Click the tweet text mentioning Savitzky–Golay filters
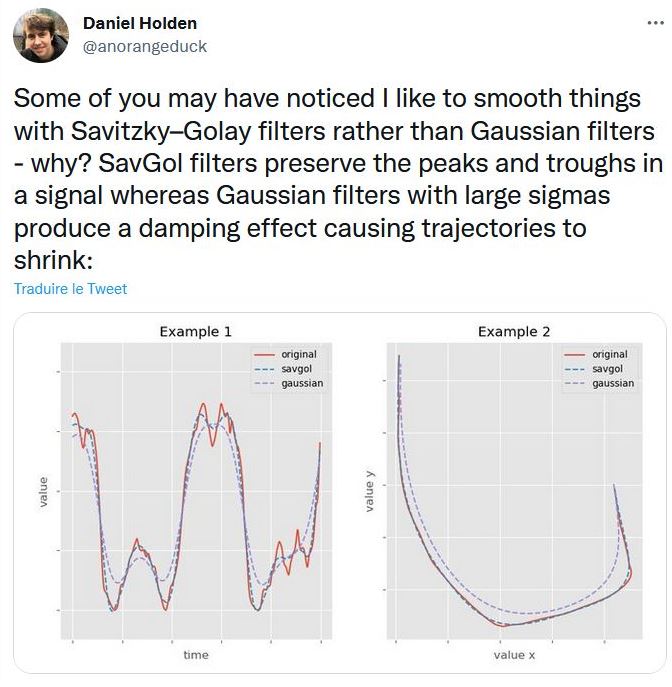Screen dimensions: 672x687 pyautogui.click(x=333, y=131)
